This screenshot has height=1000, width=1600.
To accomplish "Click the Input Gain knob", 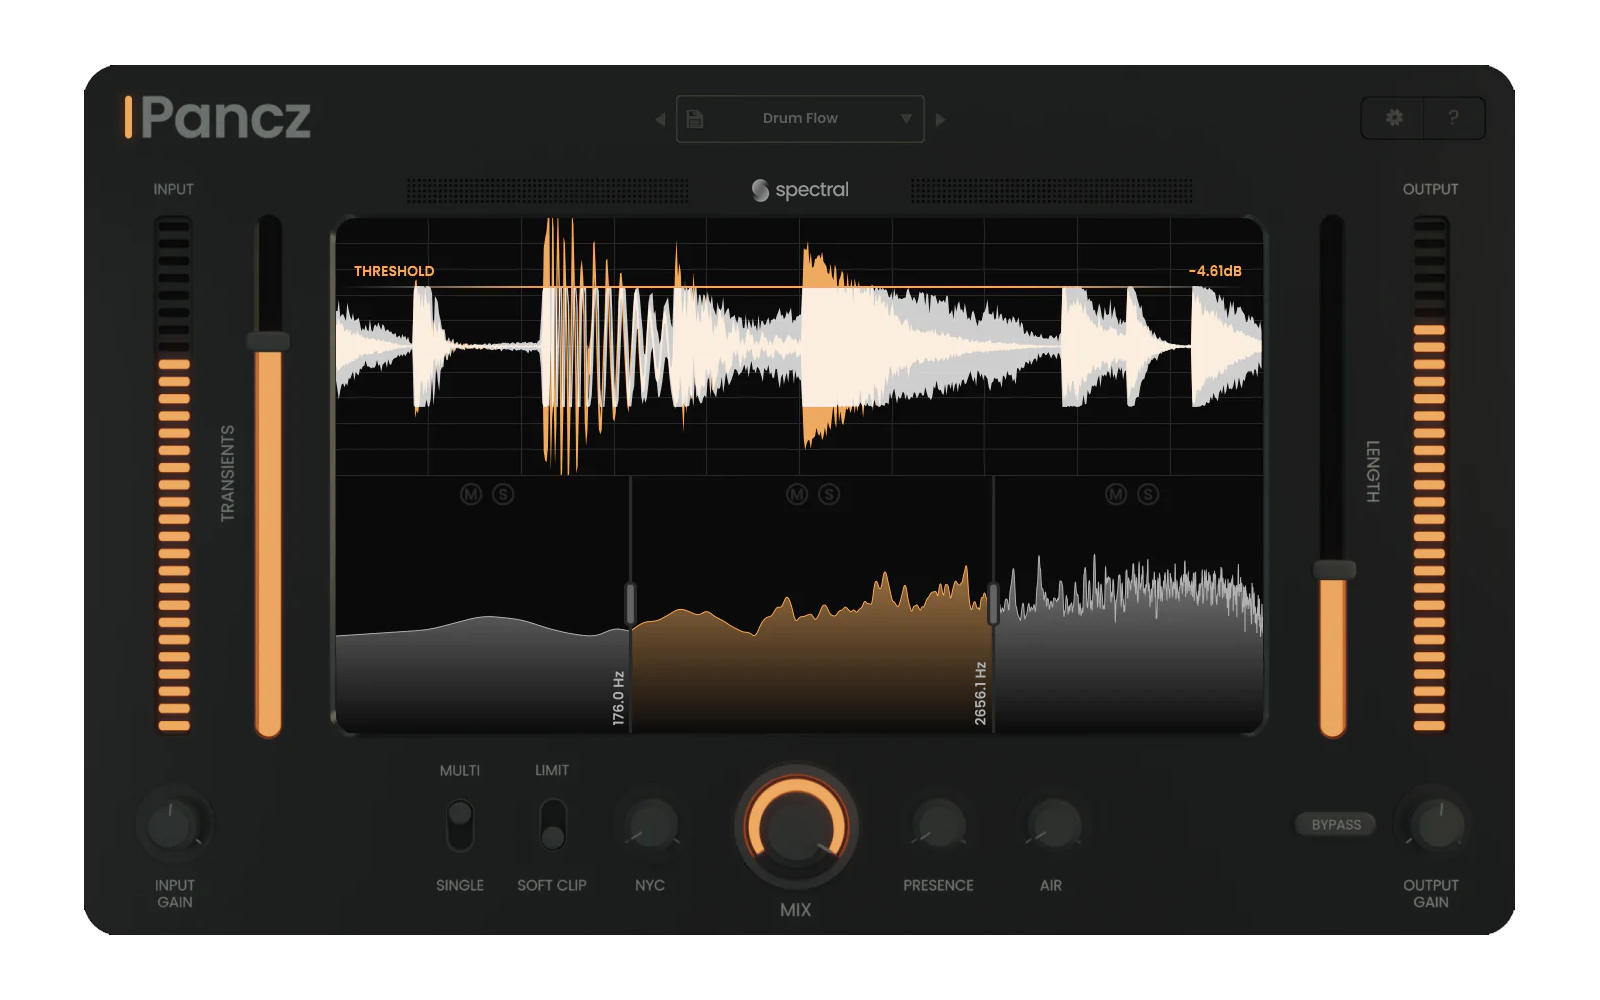I will point(173,826).
